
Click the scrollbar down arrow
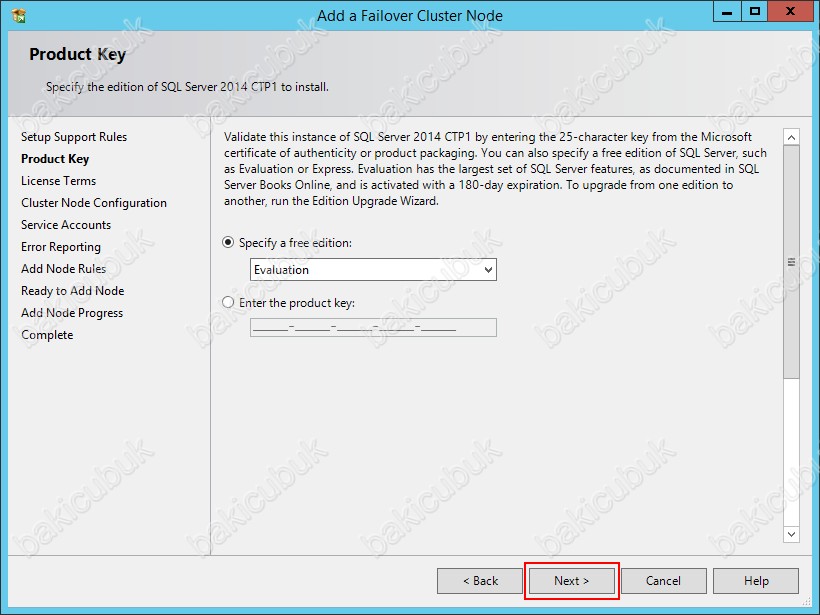[791, 534]
